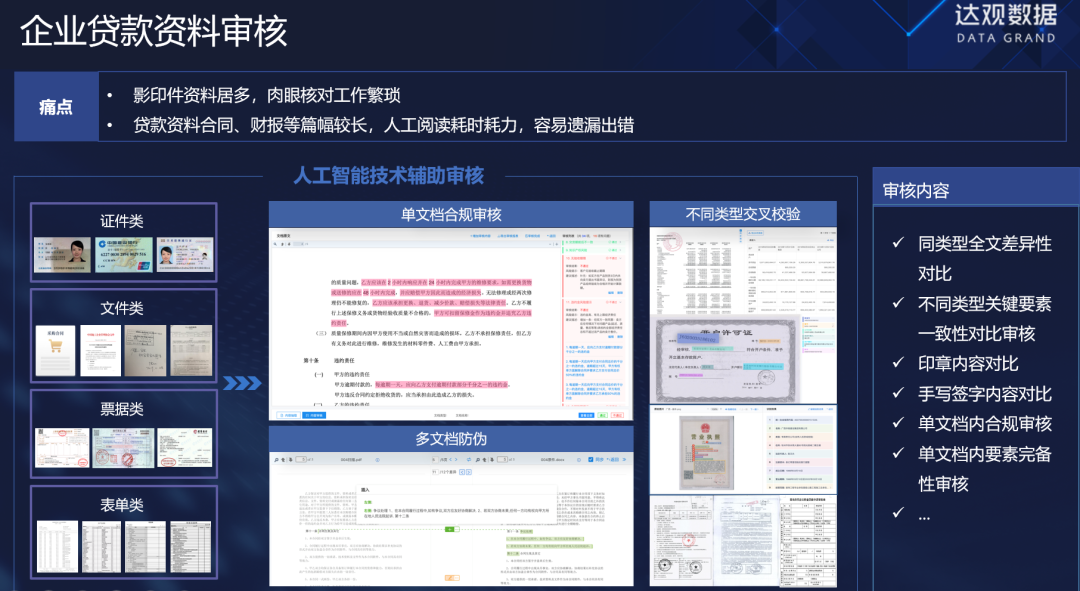Image resolution: width=1080 pixels, height=591 pixels.
Task: Click the 文件类 category label
Action: (x=122, y=308)
